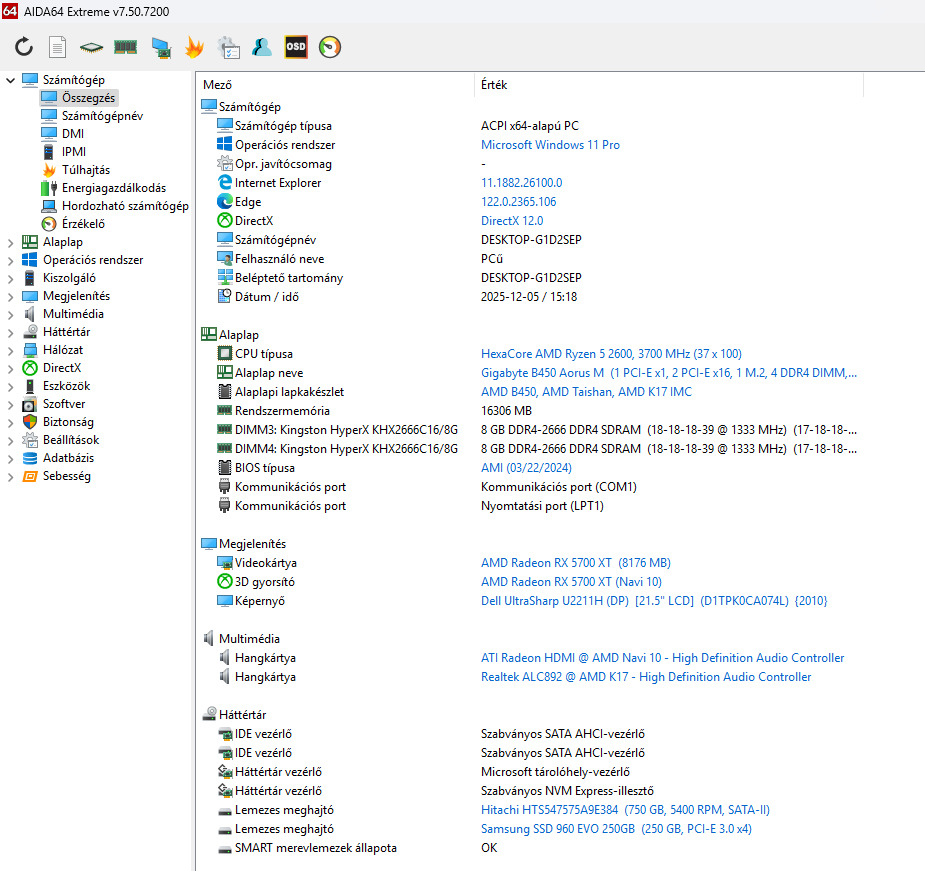The width and height of the screenshot is (925, 871).
Task: Open the Samsung SSD 960 EVO link
Action: [x=616, y=829]
